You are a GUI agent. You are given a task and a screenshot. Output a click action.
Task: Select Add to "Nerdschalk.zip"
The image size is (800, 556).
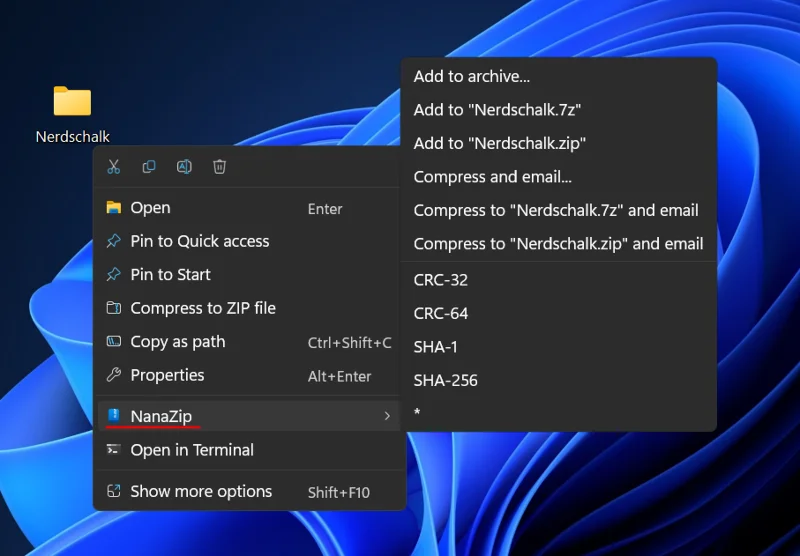559,143
